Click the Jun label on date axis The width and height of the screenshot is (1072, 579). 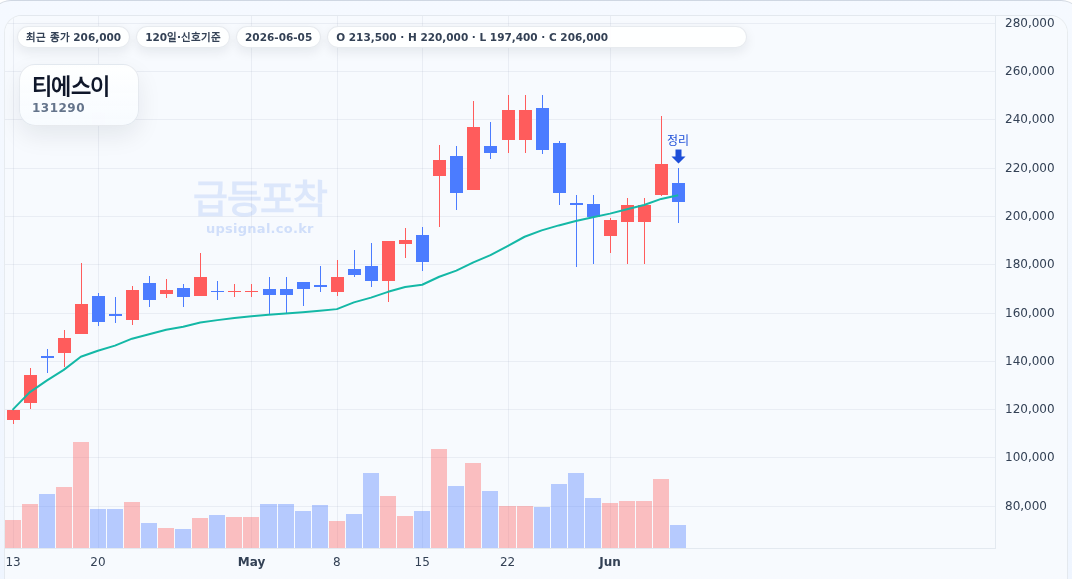point(609,562)
